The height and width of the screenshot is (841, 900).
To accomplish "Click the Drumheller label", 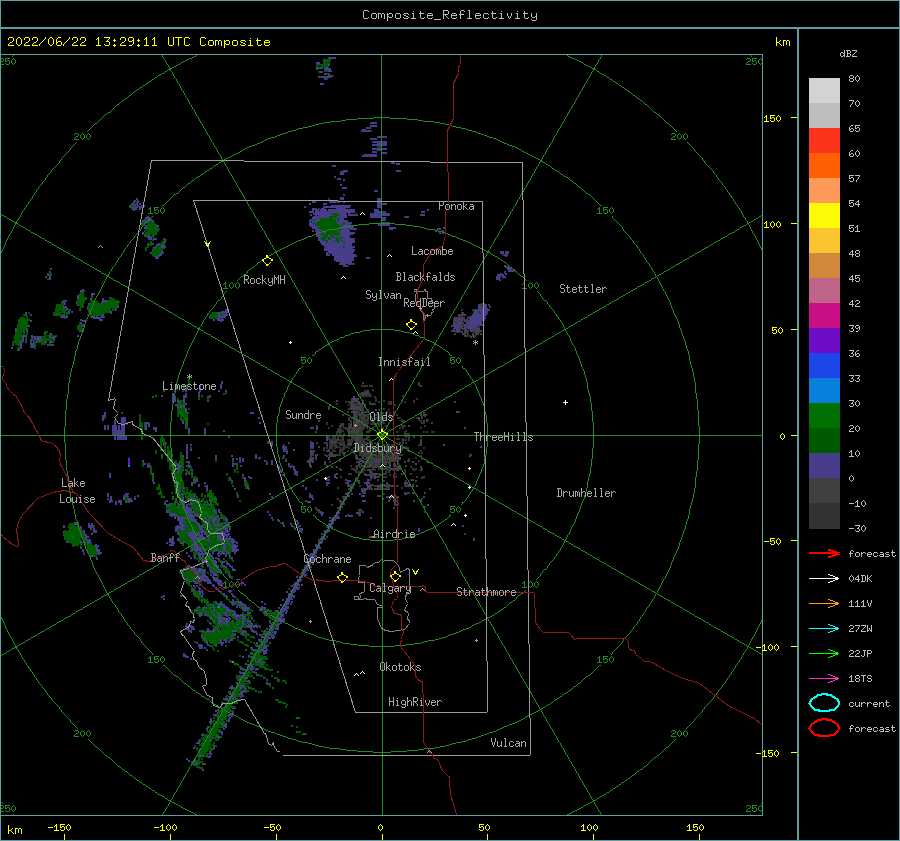I will 586,493.
